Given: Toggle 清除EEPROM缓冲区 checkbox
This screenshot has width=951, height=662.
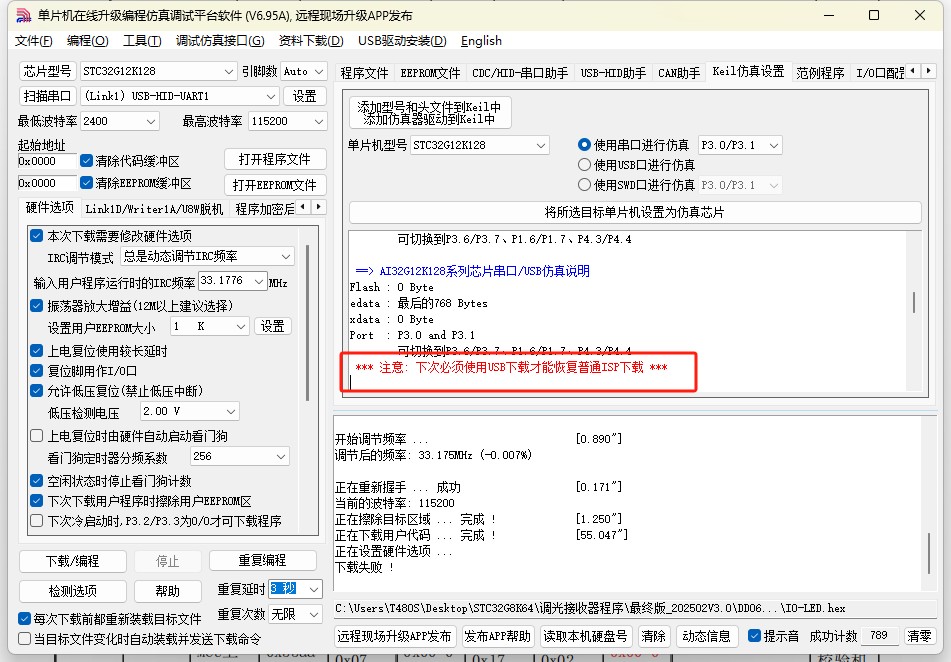Looking at the screenshot, I should click(x=86, y=183).
